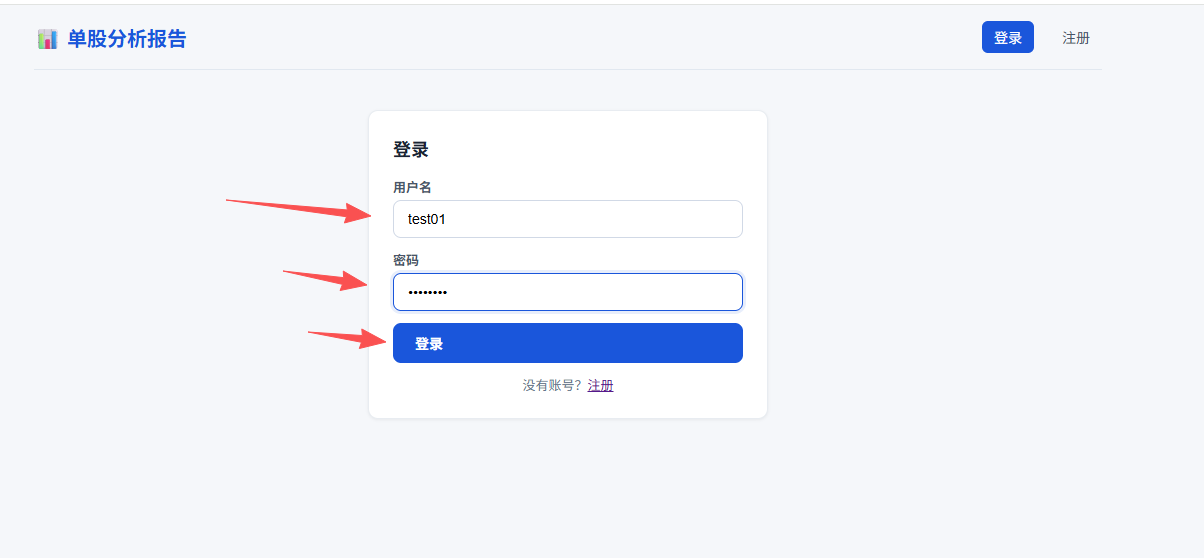Focus the 密码 field with masked dots
This screenshot has width=1204, height=558.
568,292
